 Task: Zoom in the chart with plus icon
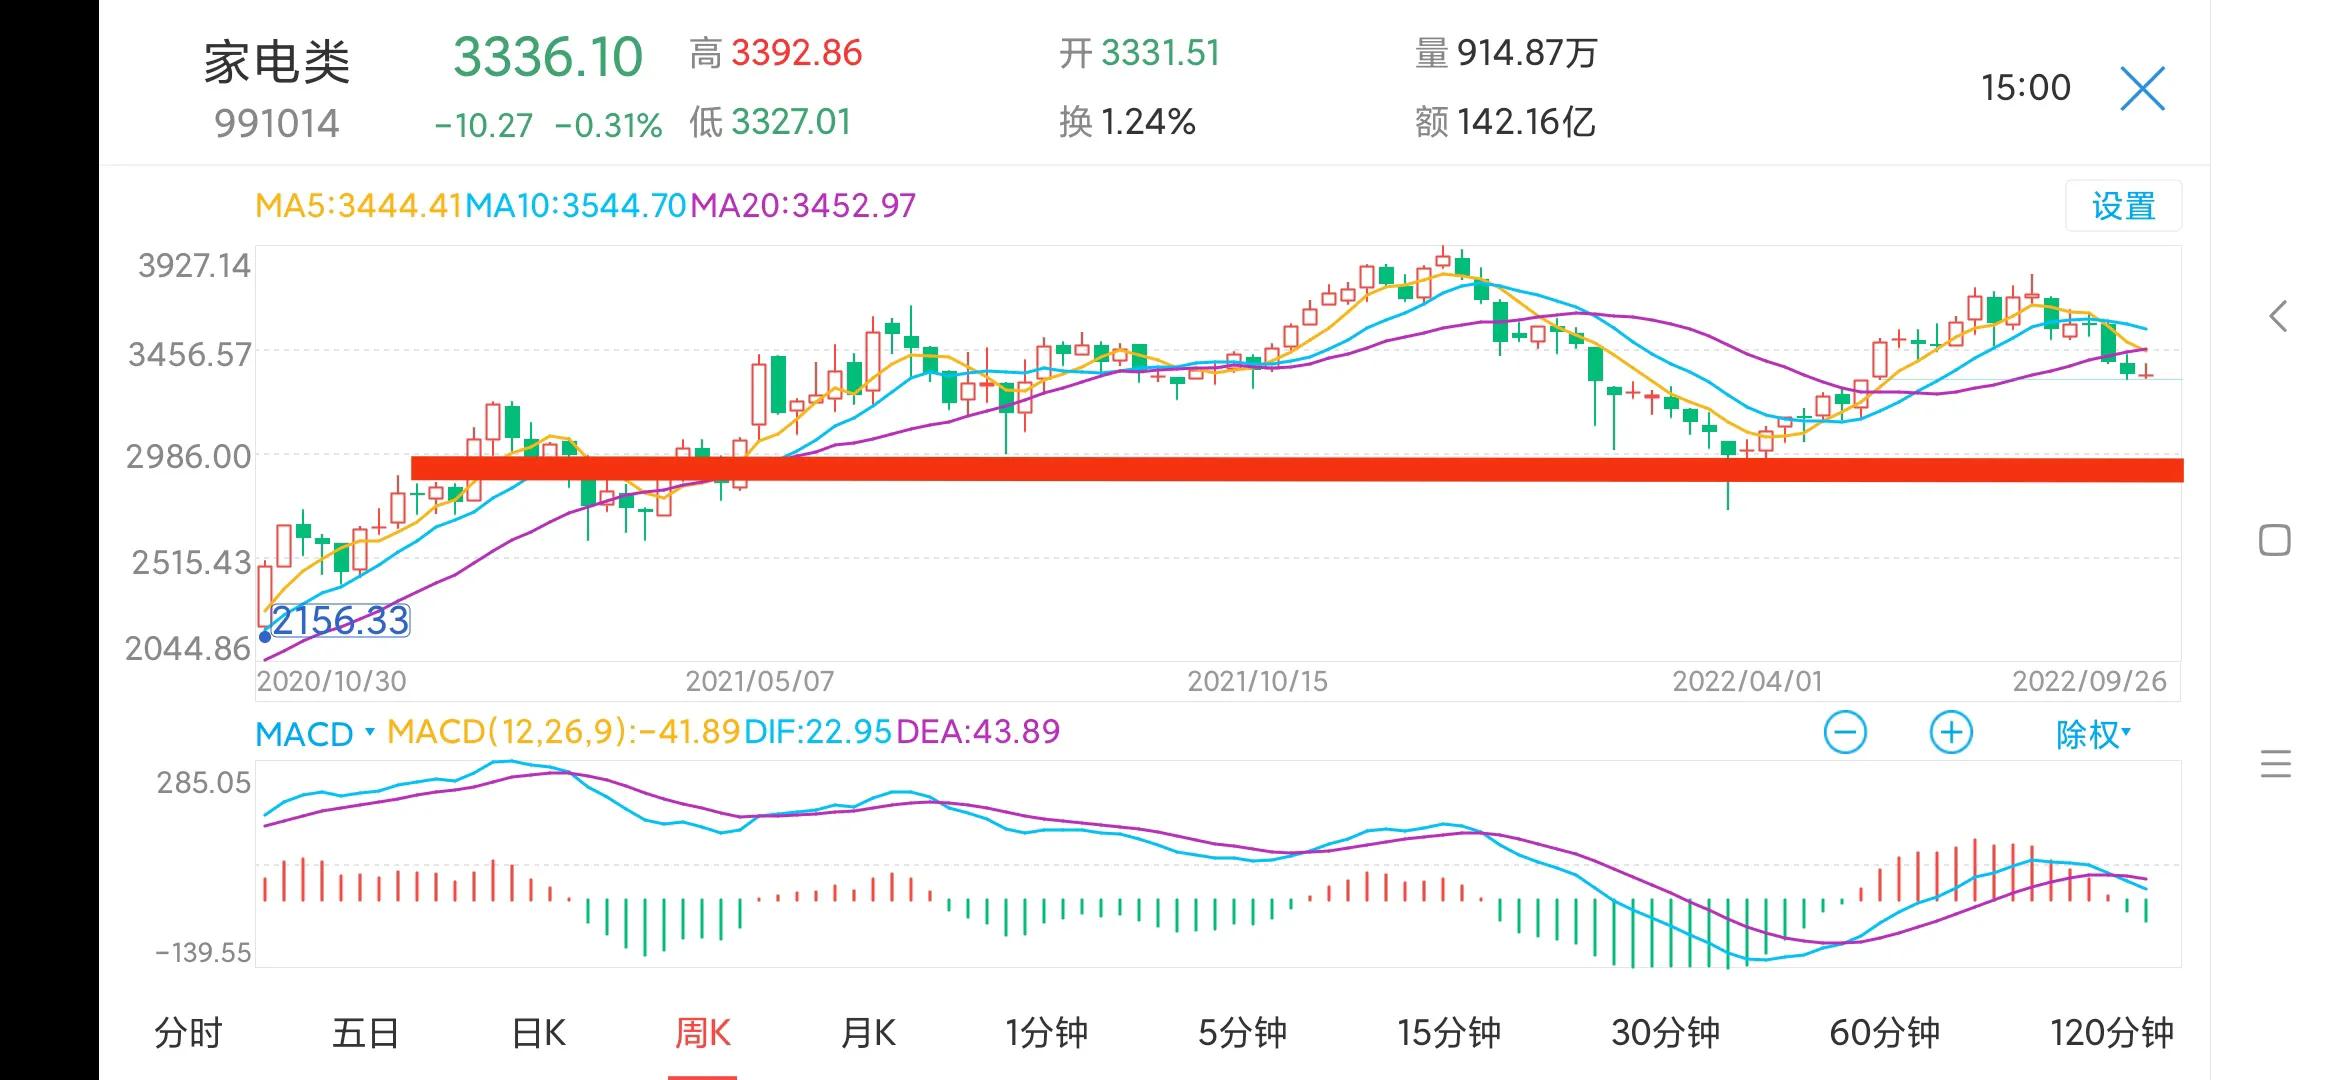point(1950,733)
